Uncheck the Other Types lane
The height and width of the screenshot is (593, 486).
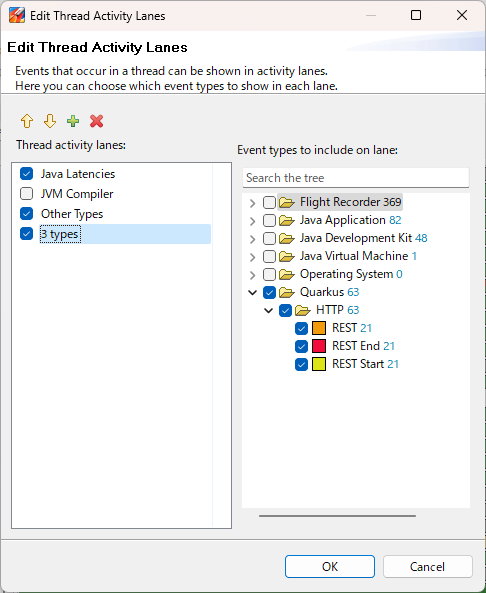click(26, 214)
